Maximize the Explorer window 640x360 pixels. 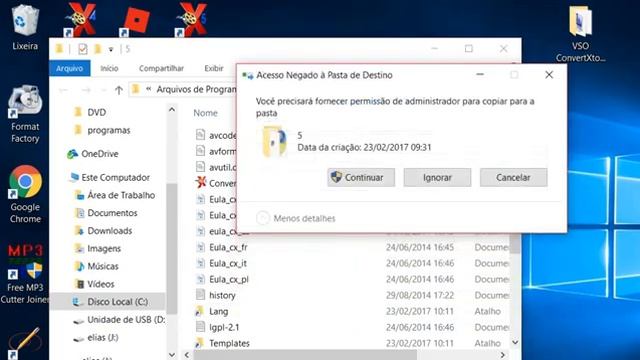pyautogui.click(x=469, y=49)
